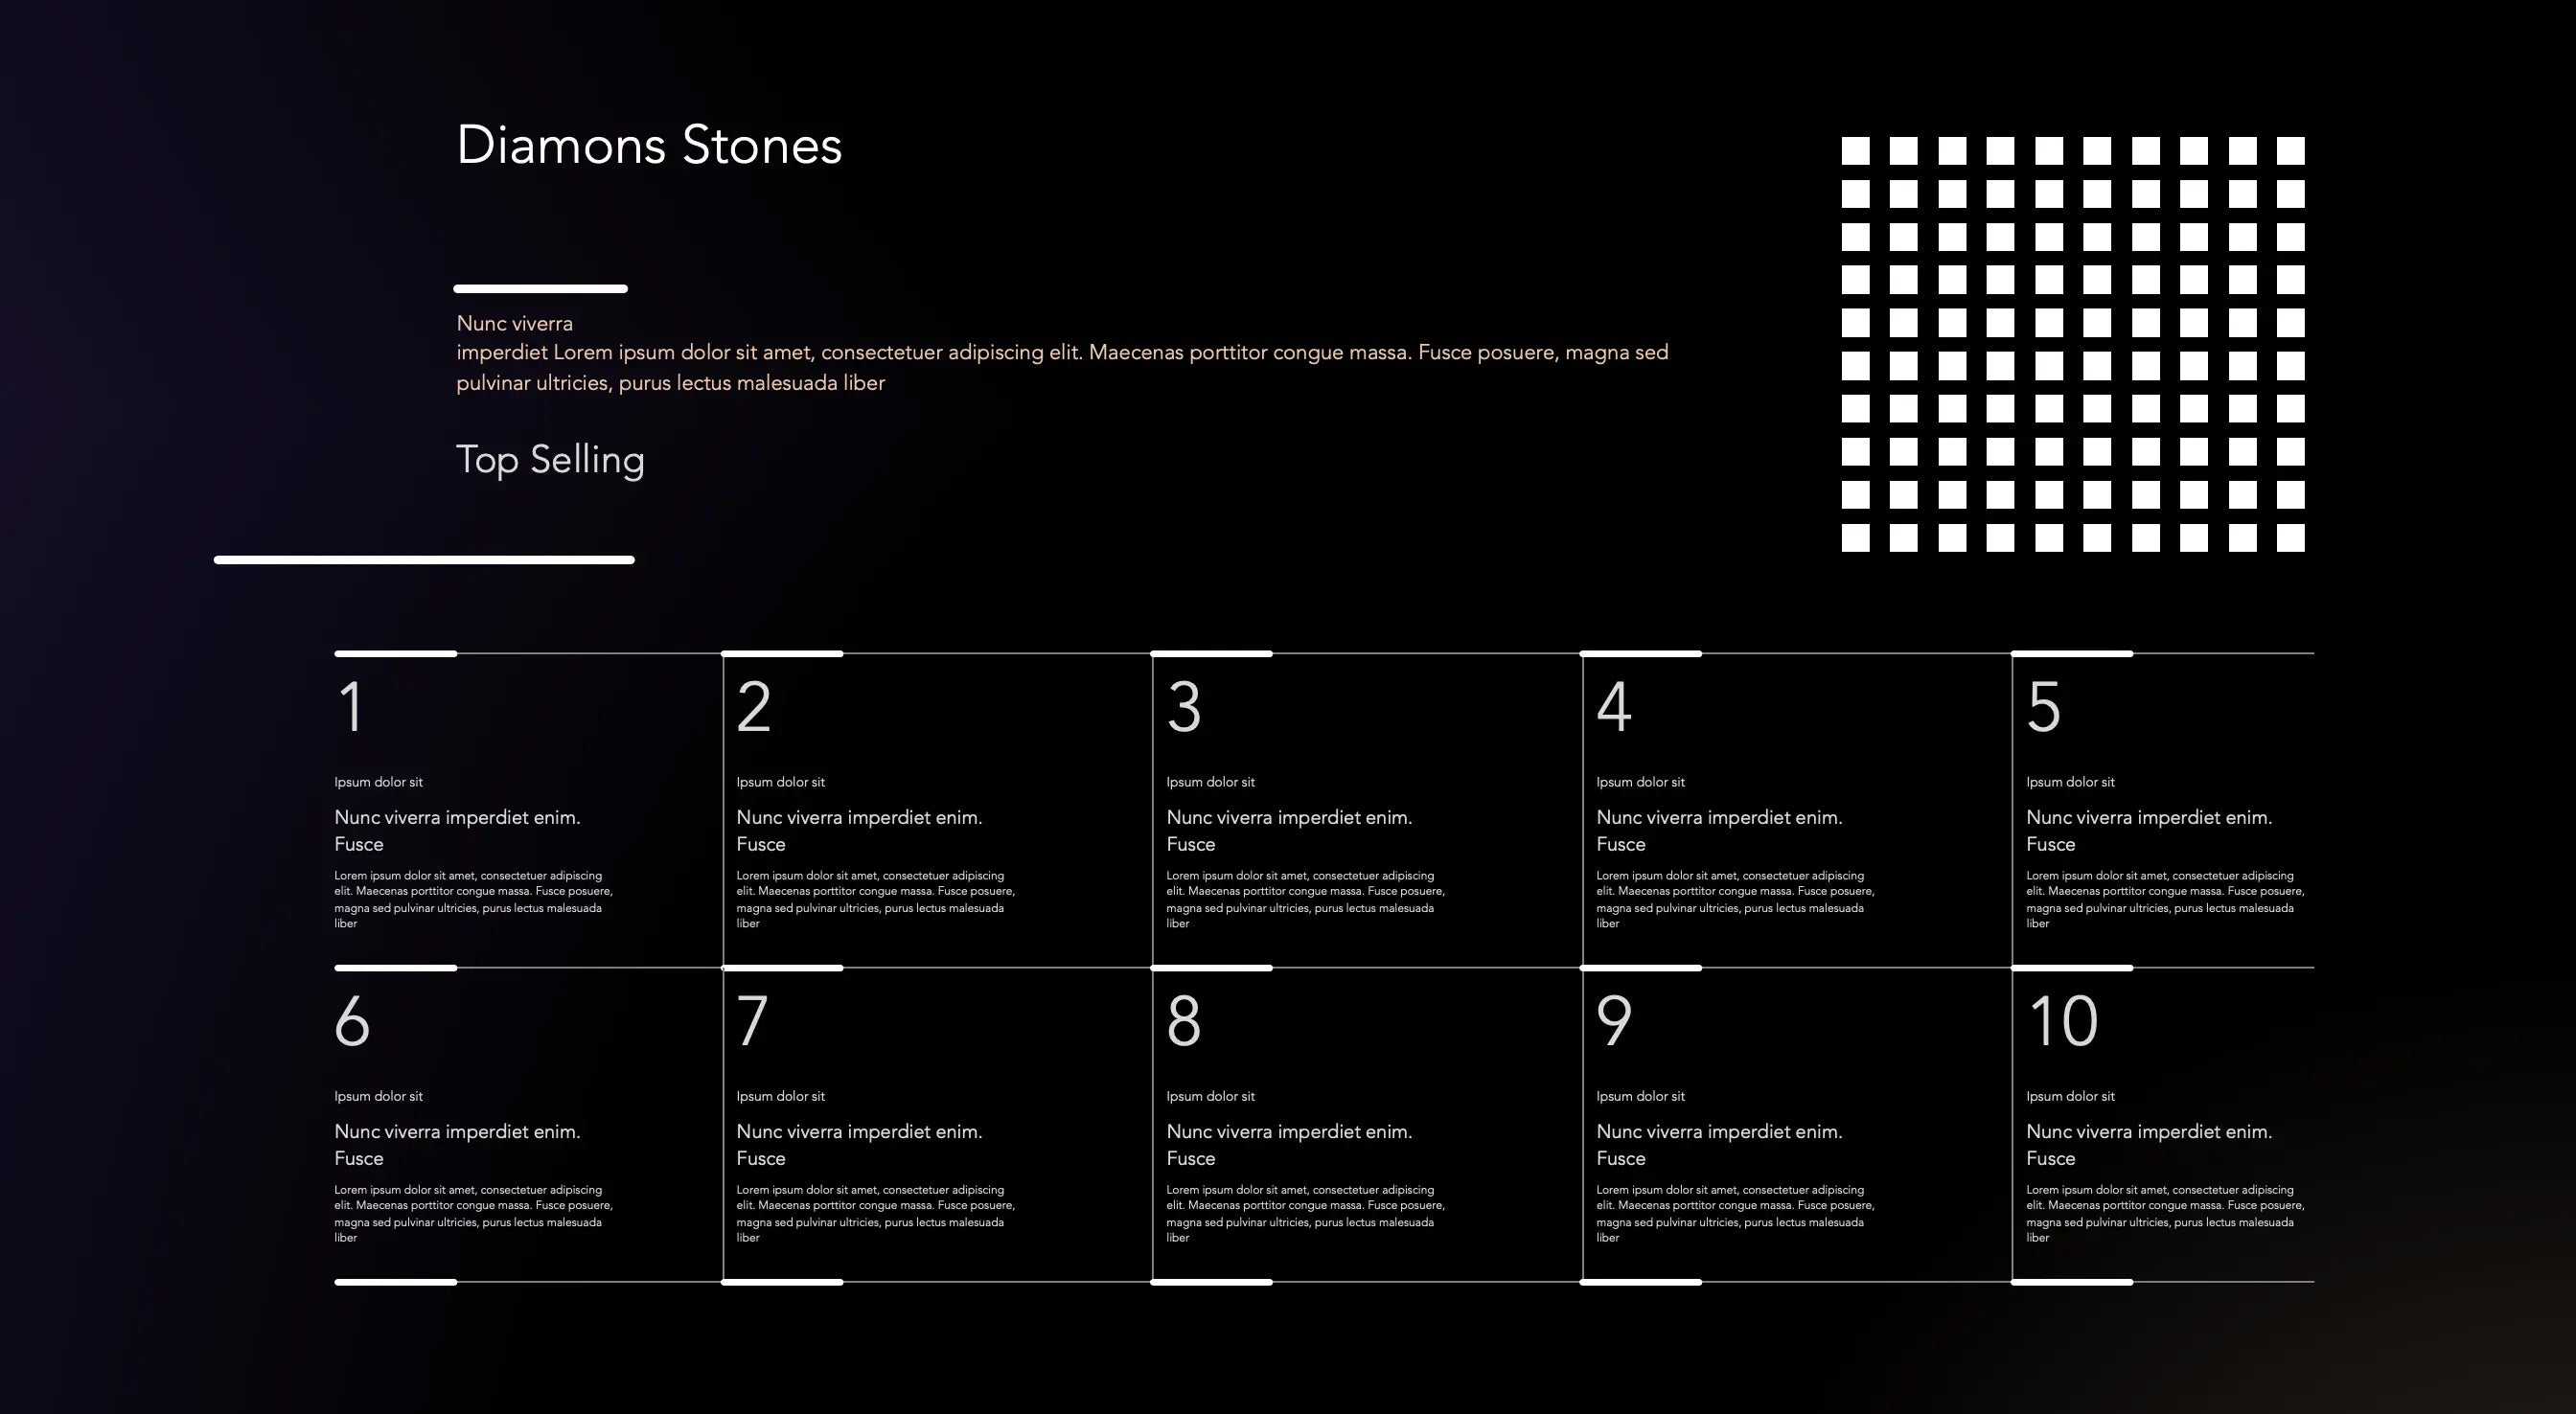The image size is (2576, 1414).
Task: Click "Ipsum dolor sit" label under number 10
Action: (2070, 1096)
